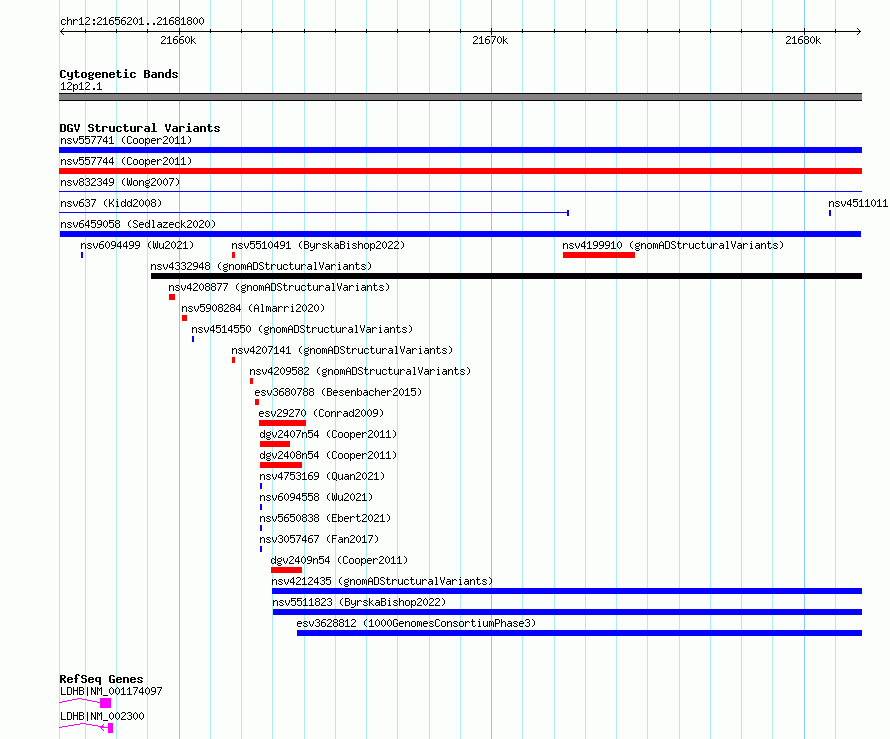Screen dimensions: 890x739
Task: Open the LDHB|NM_001174097 gene label
Action: [111, 691]
